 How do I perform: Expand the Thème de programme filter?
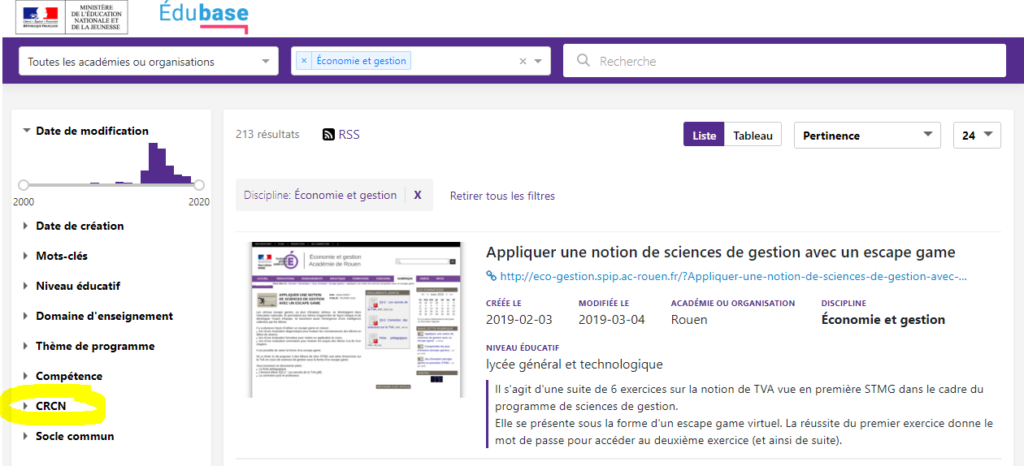[x=88, y=346]
